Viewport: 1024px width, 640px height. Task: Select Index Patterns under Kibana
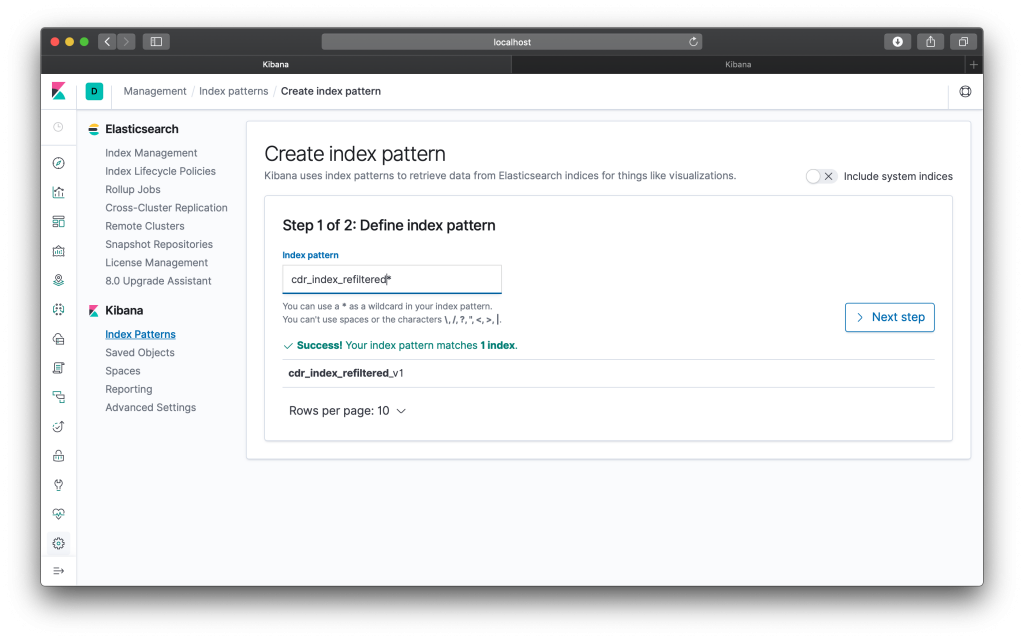point(140,334)
